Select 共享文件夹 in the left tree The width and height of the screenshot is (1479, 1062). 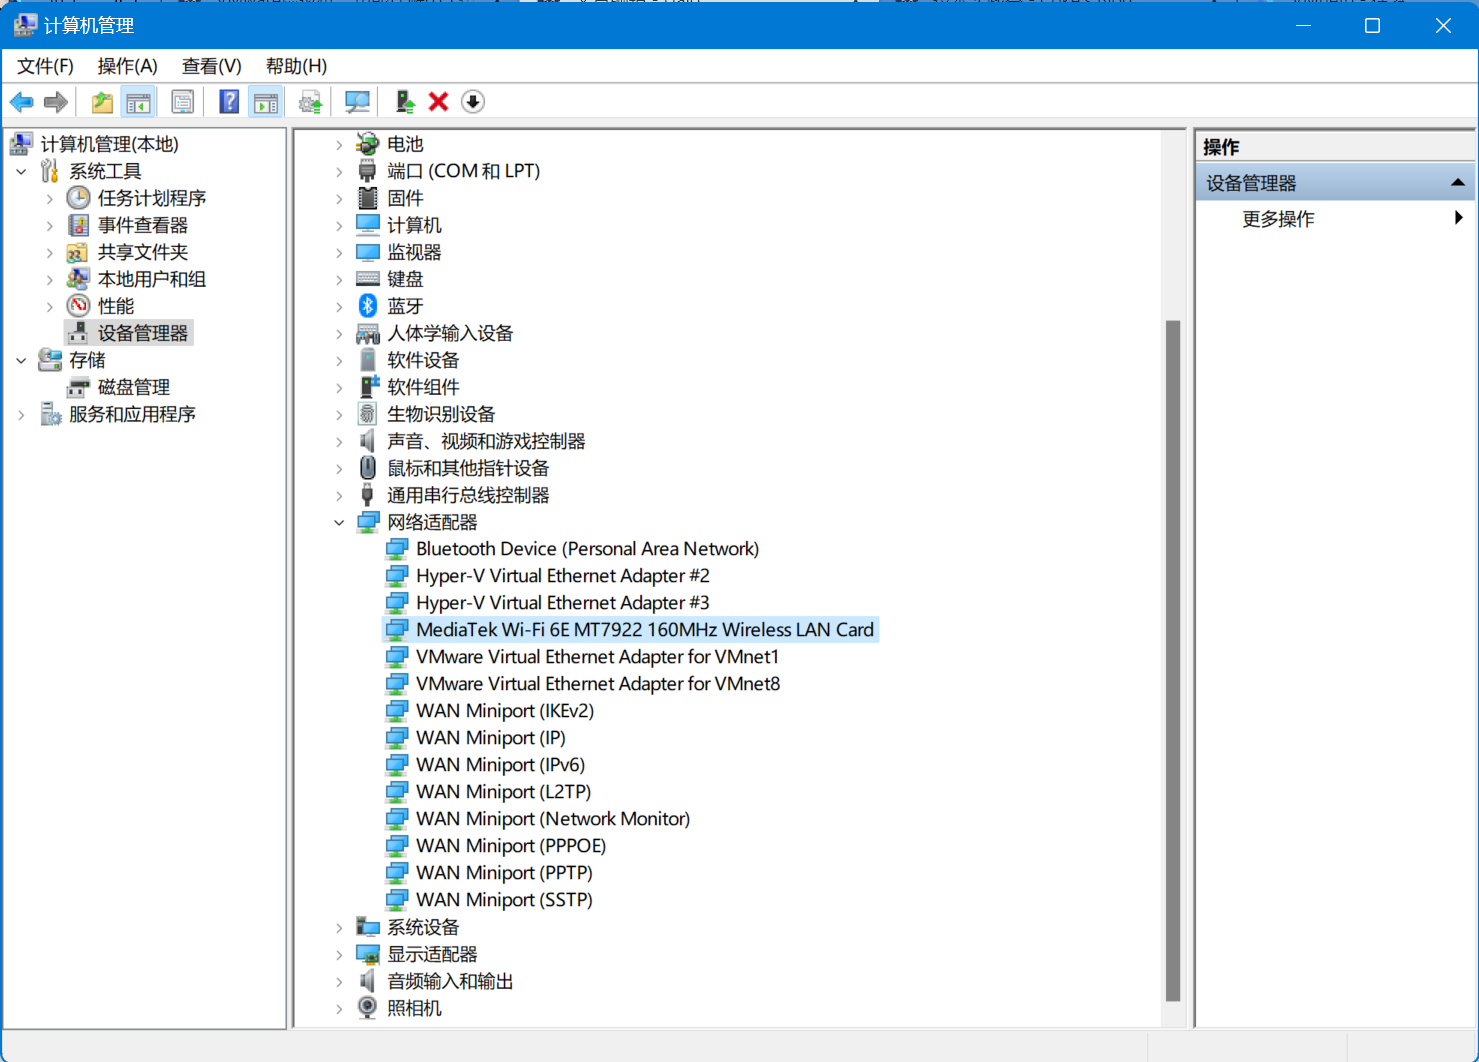pyautogui.click(x=142, y=252)
